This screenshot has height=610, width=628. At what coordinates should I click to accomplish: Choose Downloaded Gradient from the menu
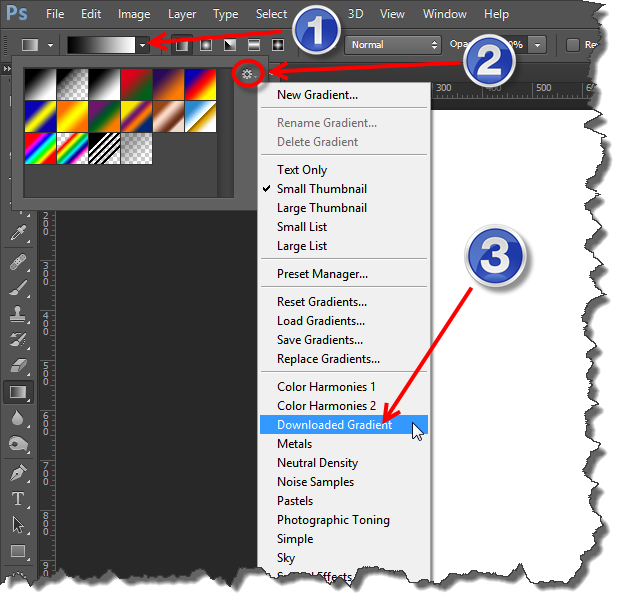(334, 425)
